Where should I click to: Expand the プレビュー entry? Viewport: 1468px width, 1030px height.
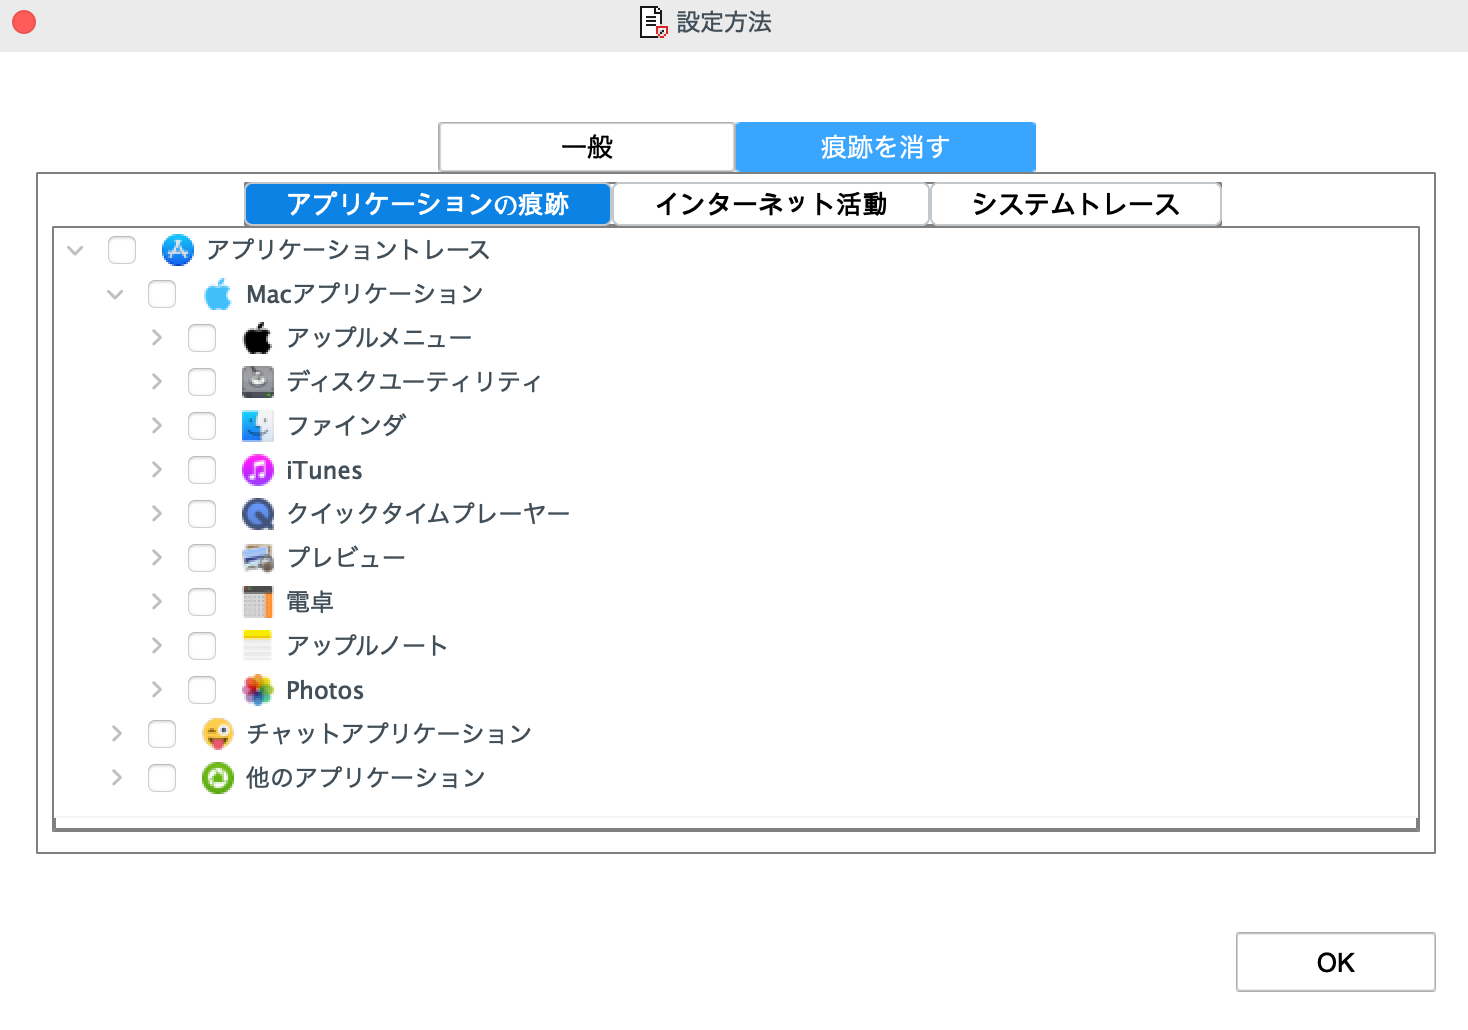(x=157, y=558)
